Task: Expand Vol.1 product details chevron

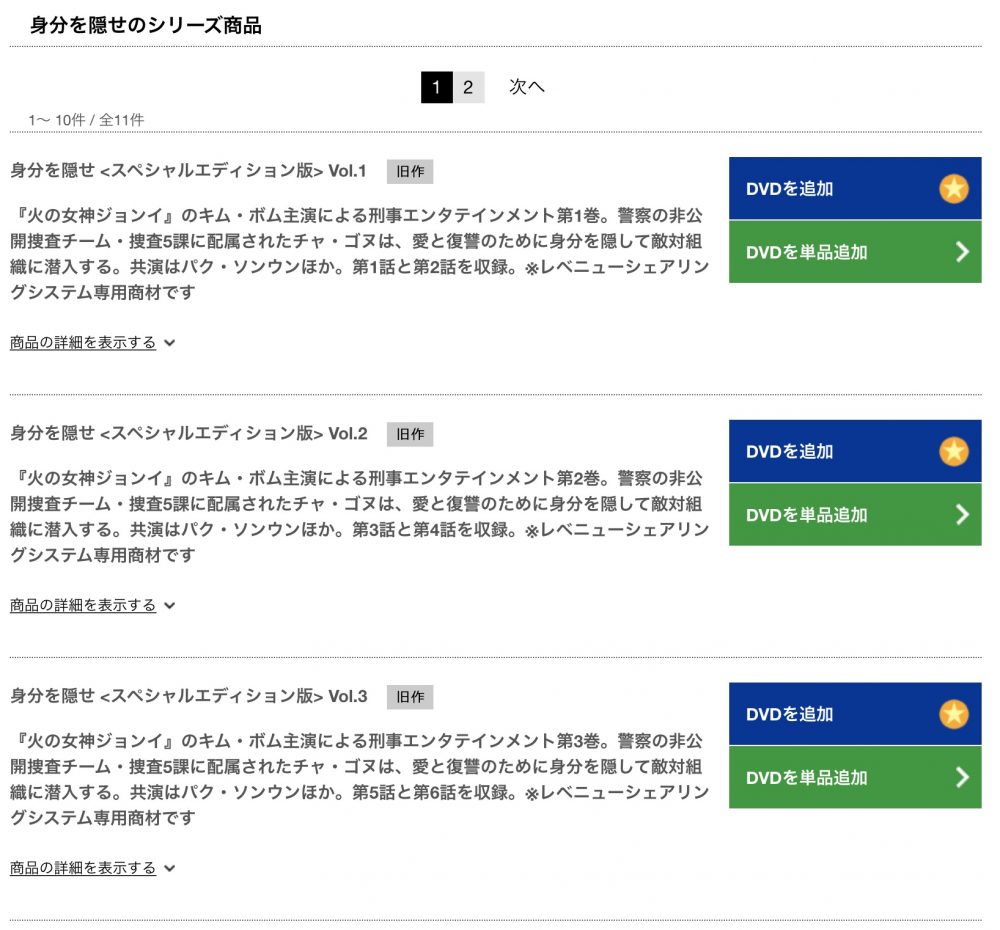Action: pyautogui.click(x=169, y=343)
